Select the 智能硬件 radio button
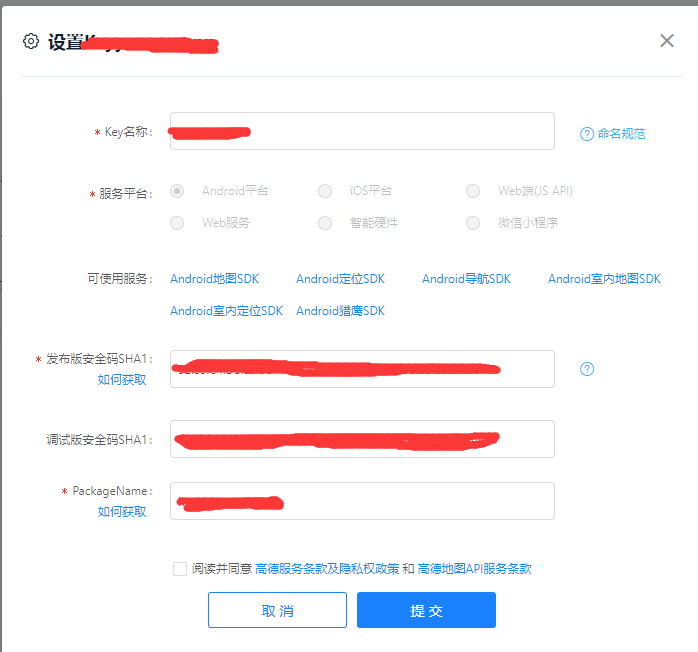The height and width of the screenshot is (652, 698). click(325, 223)
